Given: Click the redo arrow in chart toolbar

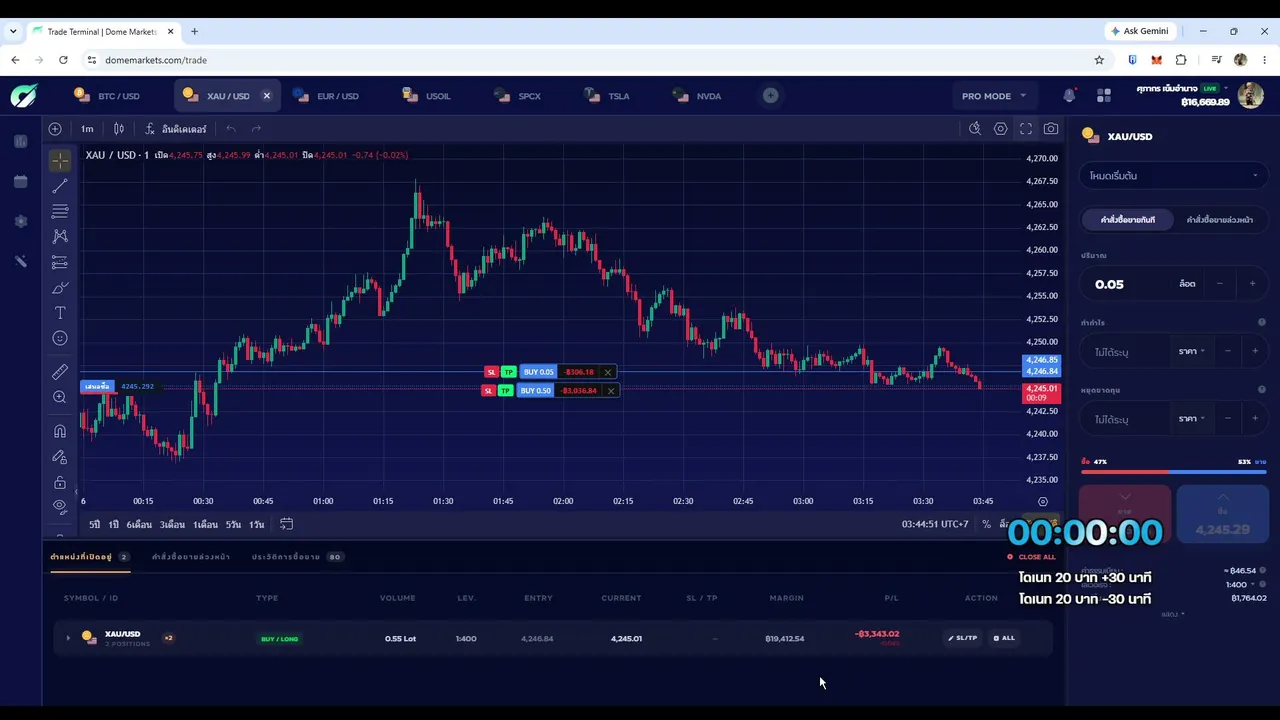Looking at the screenshot, I should (x=256, y=129).
